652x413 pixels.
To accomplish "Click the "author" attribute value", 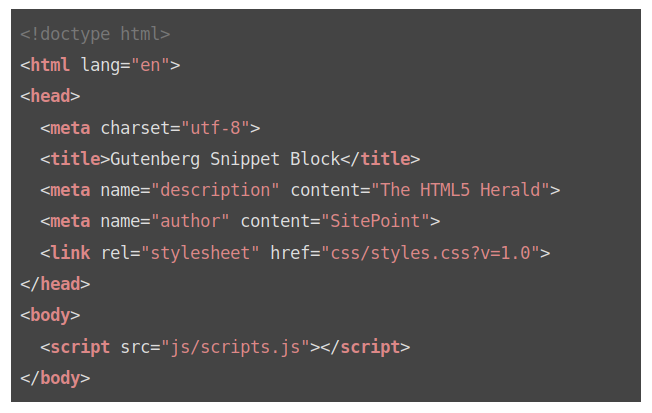I will tap(190, 222).
